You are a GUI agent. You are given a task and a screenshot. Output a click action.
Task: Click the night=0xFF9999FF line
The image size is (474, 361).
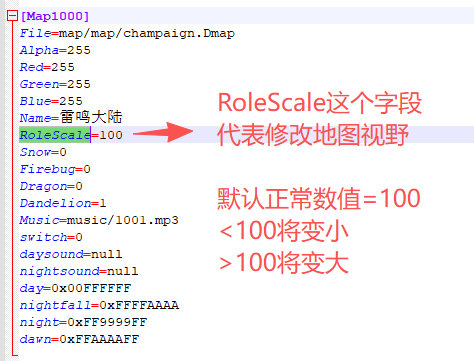83,322
